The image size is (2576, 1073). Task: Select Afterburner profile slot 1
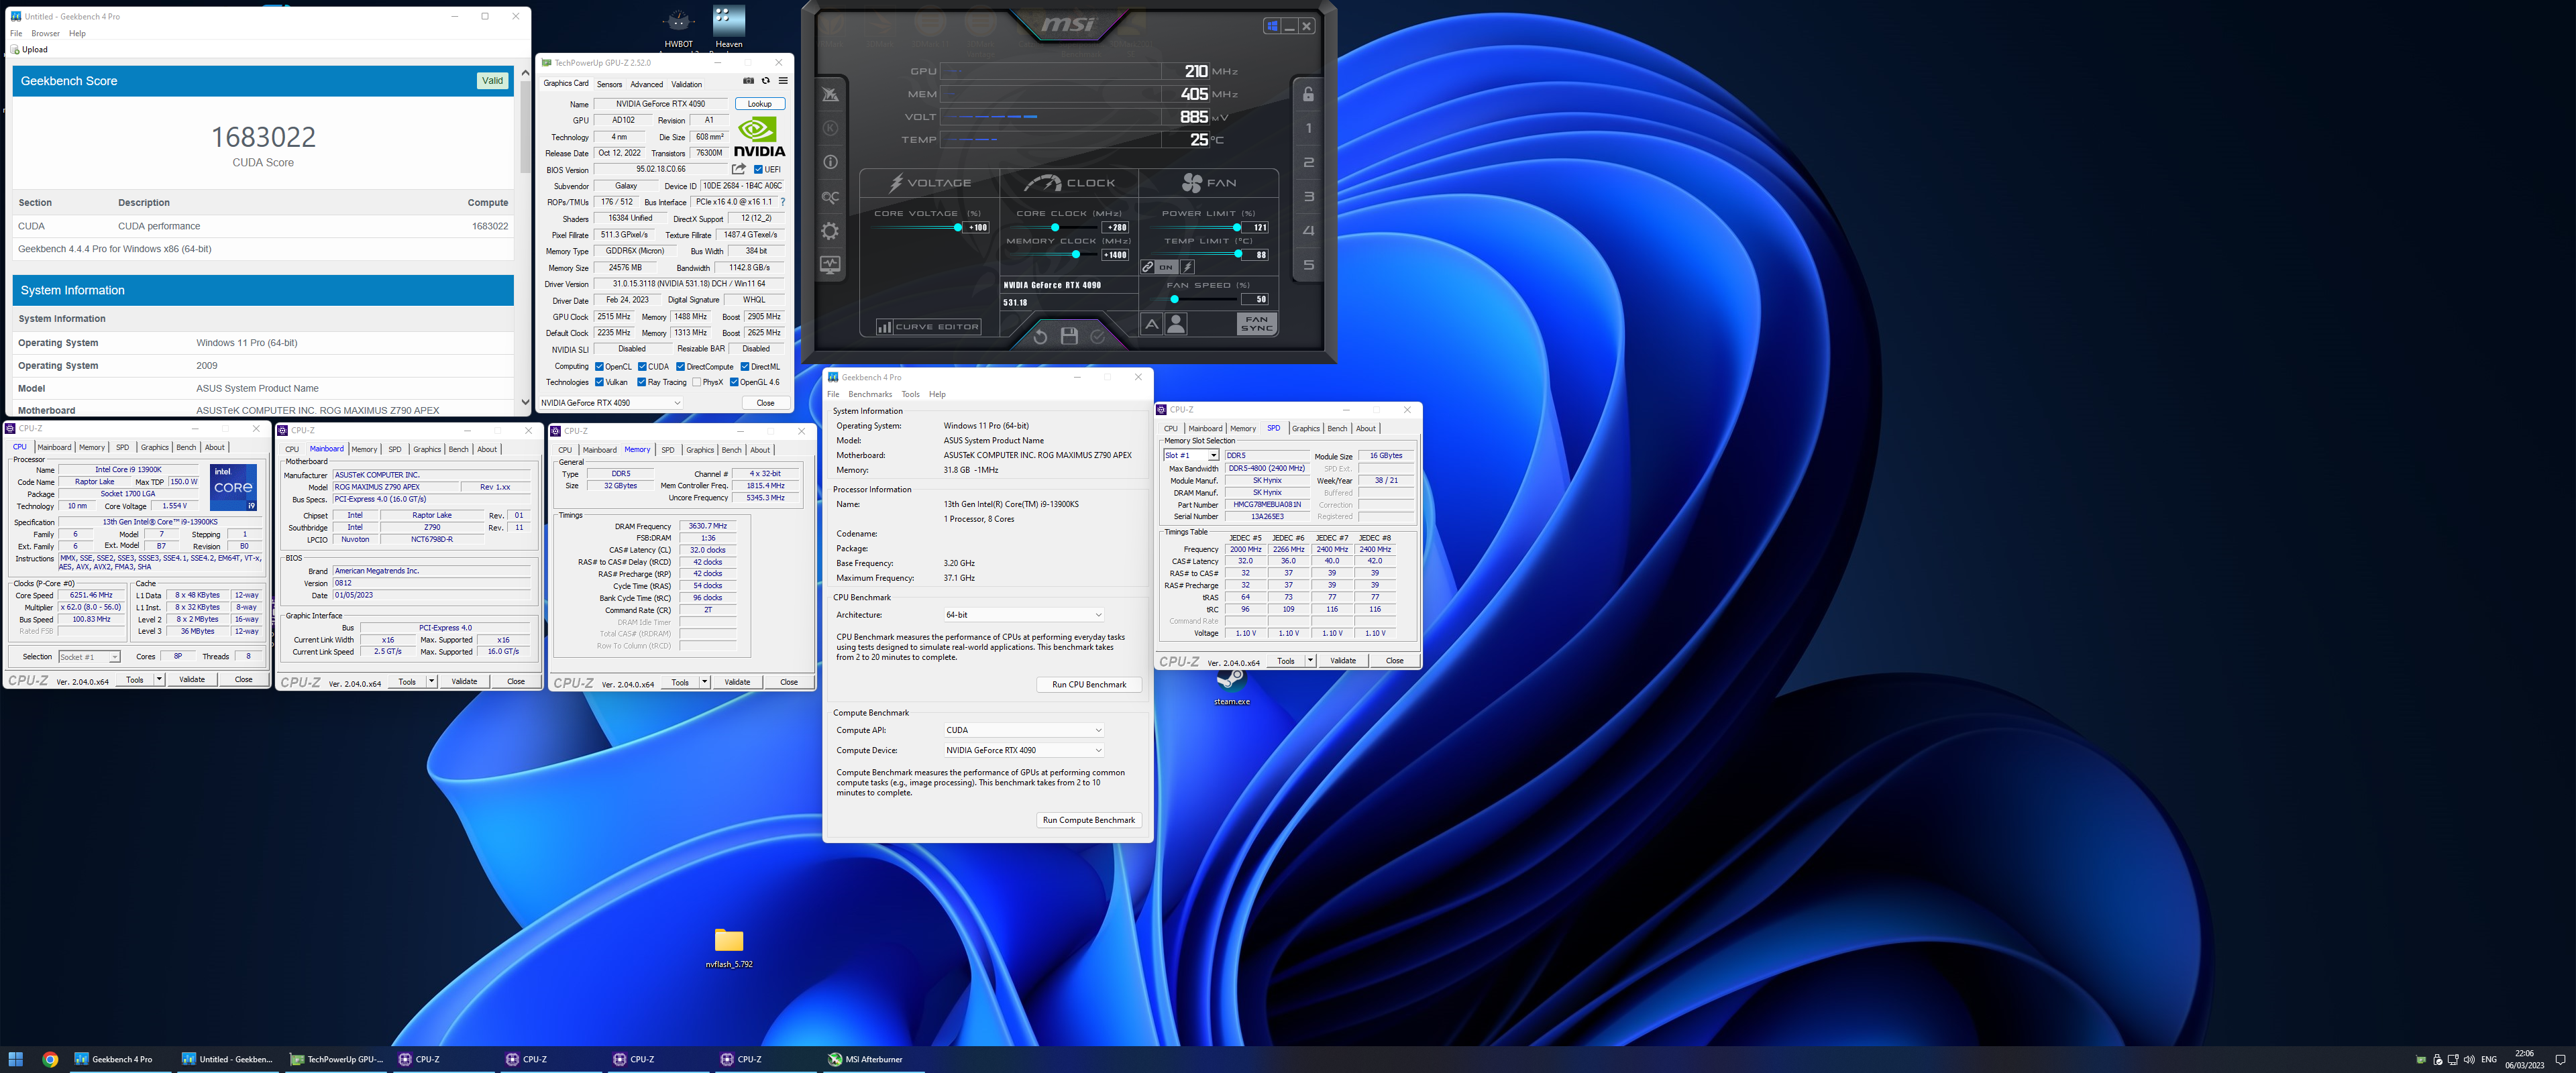tap(1308, 128)
